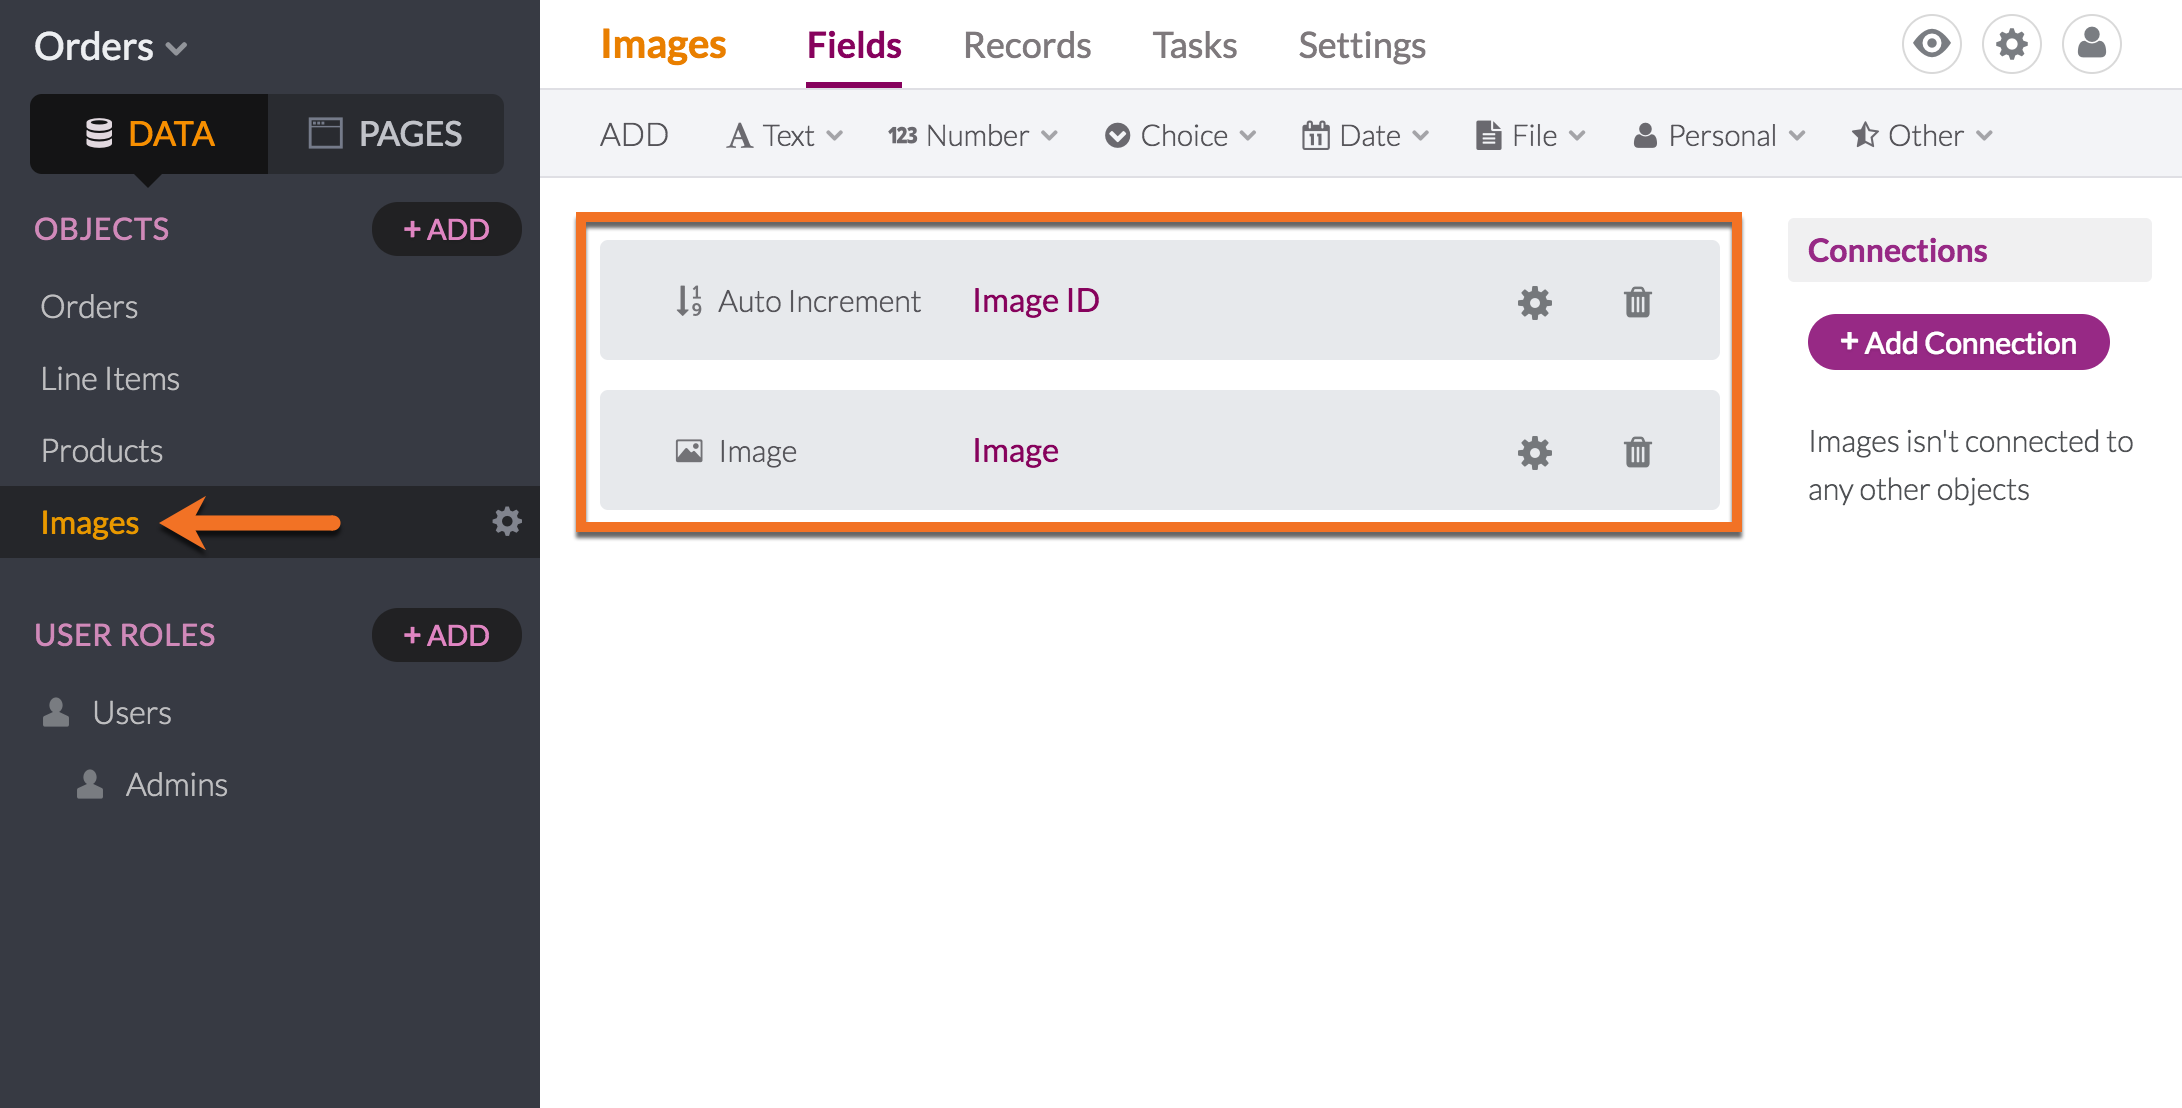
Task: Switch to the PAGES section tab
Action: pos(386,134)
